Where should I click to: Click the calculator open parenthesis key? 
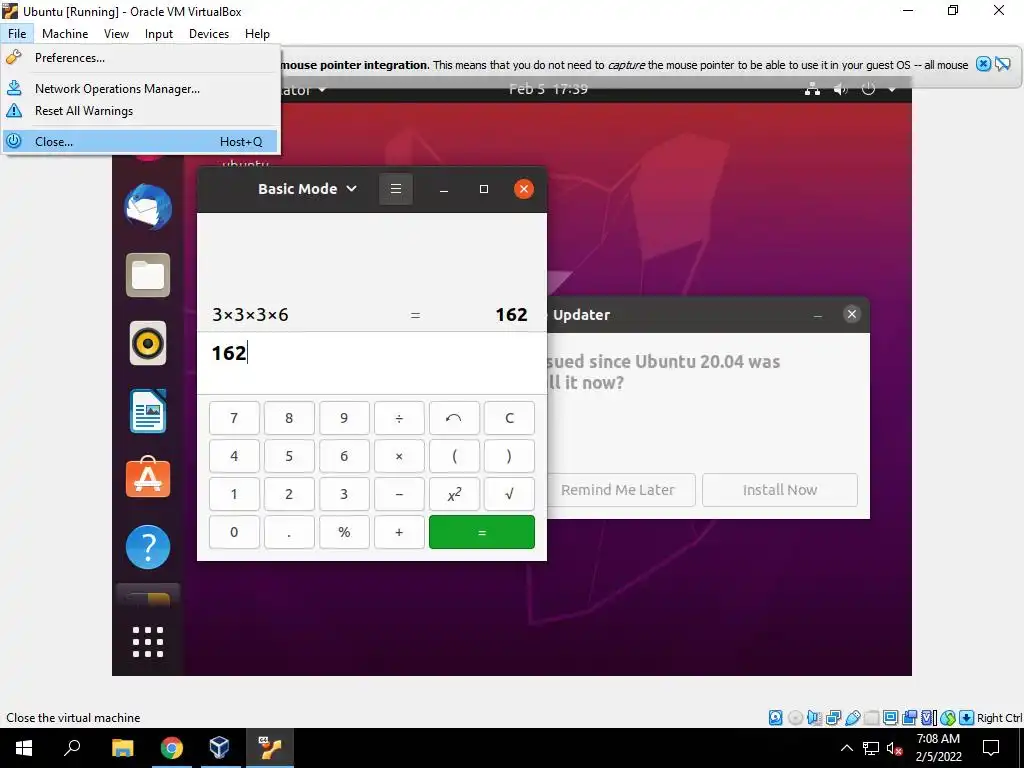[x=454, y=456]
